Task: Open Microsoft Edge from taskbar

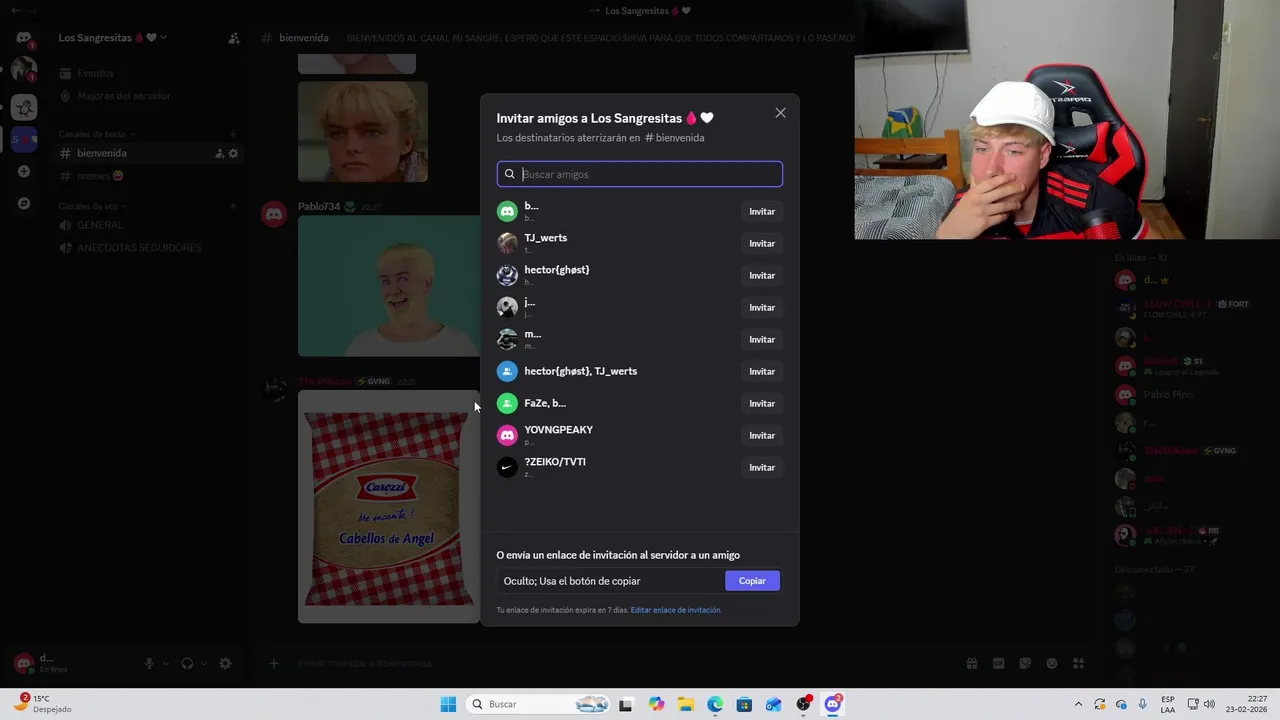Action: [715, 704]
